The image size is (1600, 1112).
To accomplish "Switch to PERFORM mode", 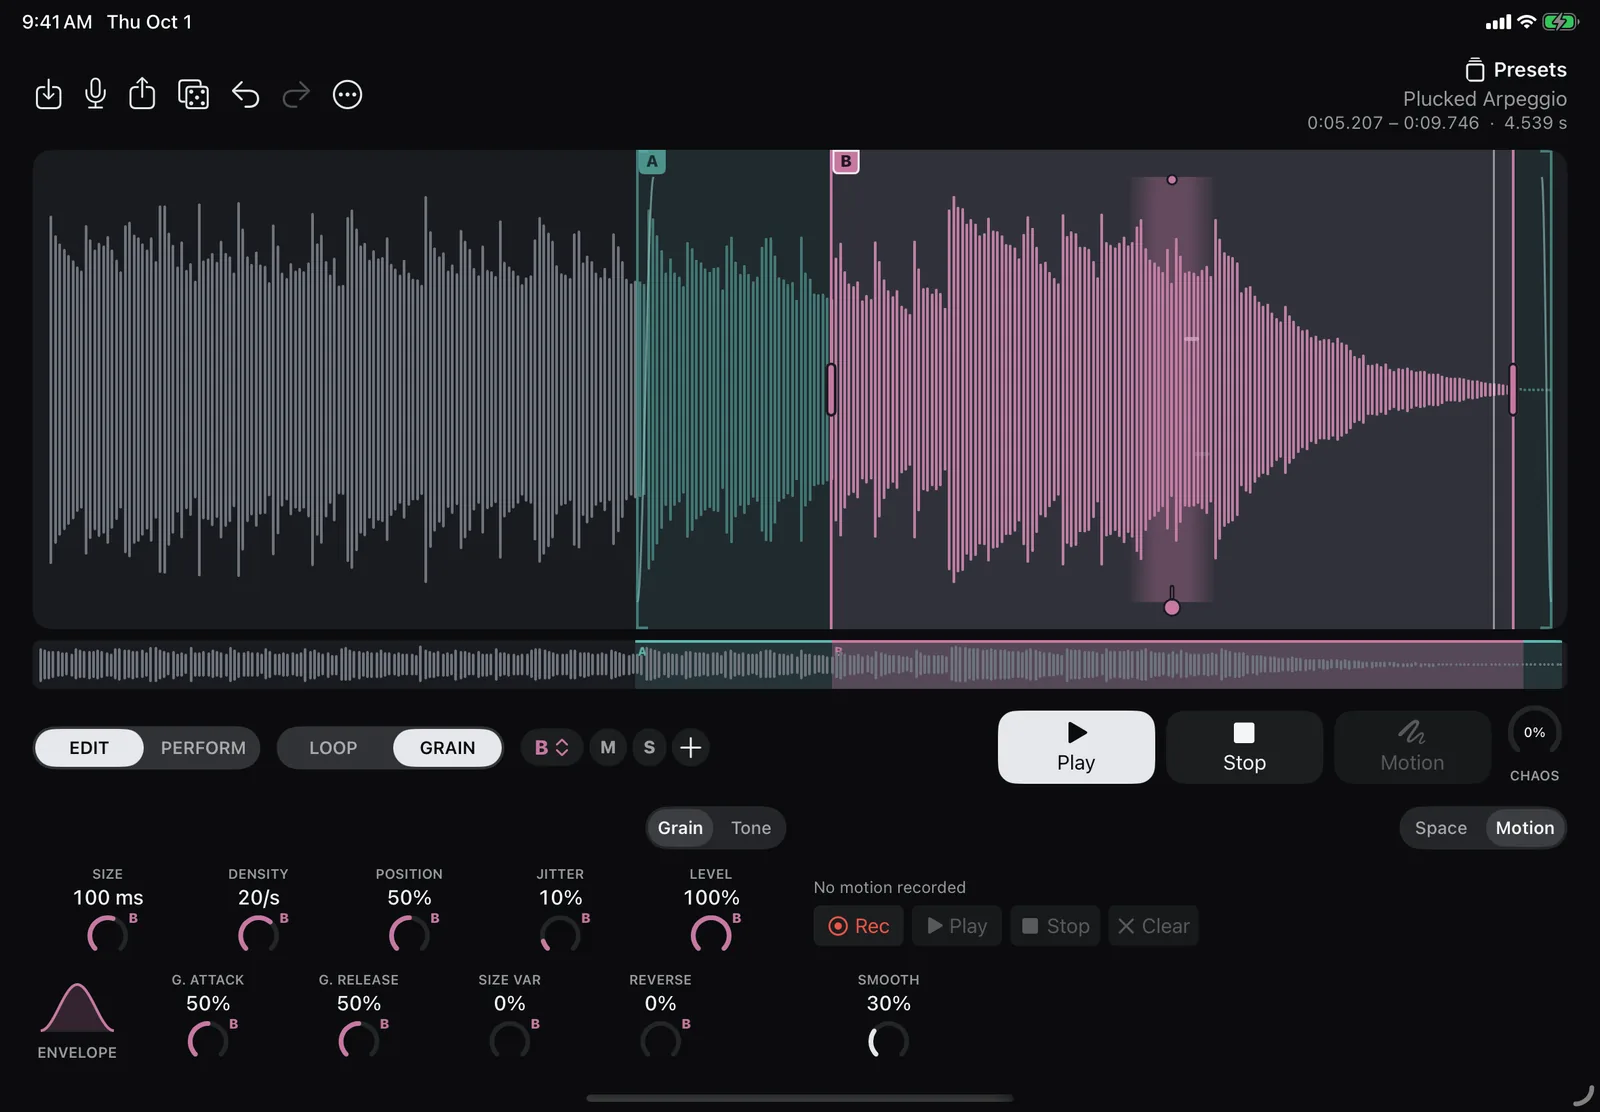I will pos(203,748).
